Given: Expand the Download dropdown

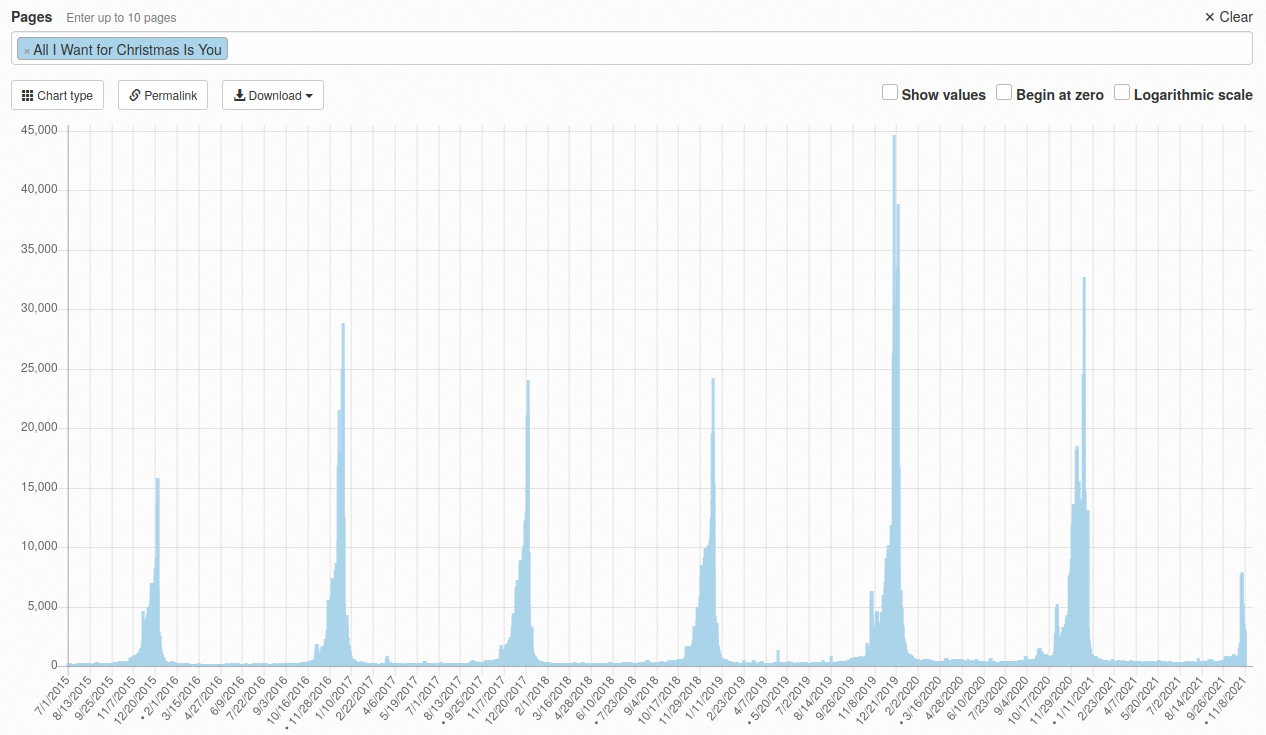Looking at the screenshot, I should pos(273,96).
